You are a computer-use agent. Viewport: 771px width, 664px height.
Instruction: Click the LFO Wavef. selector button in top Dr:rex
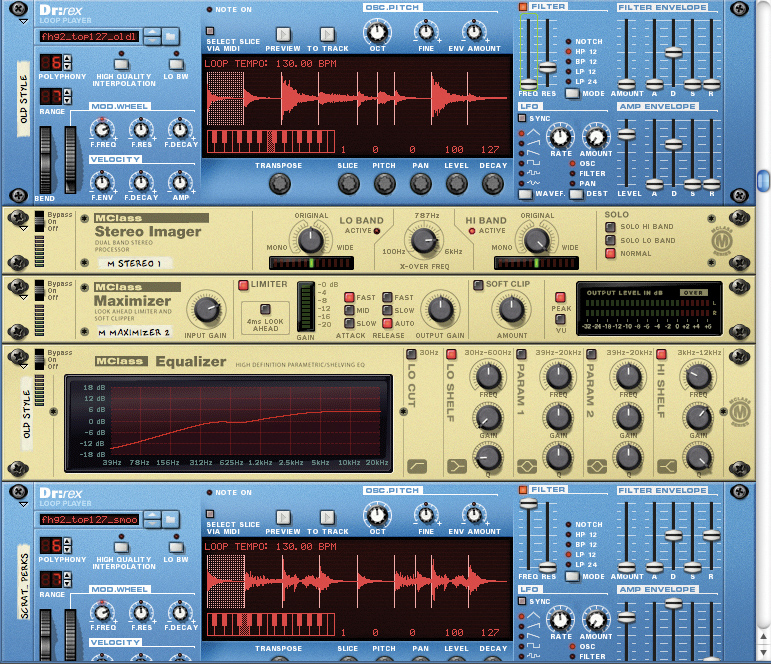[x=526, y=194]
